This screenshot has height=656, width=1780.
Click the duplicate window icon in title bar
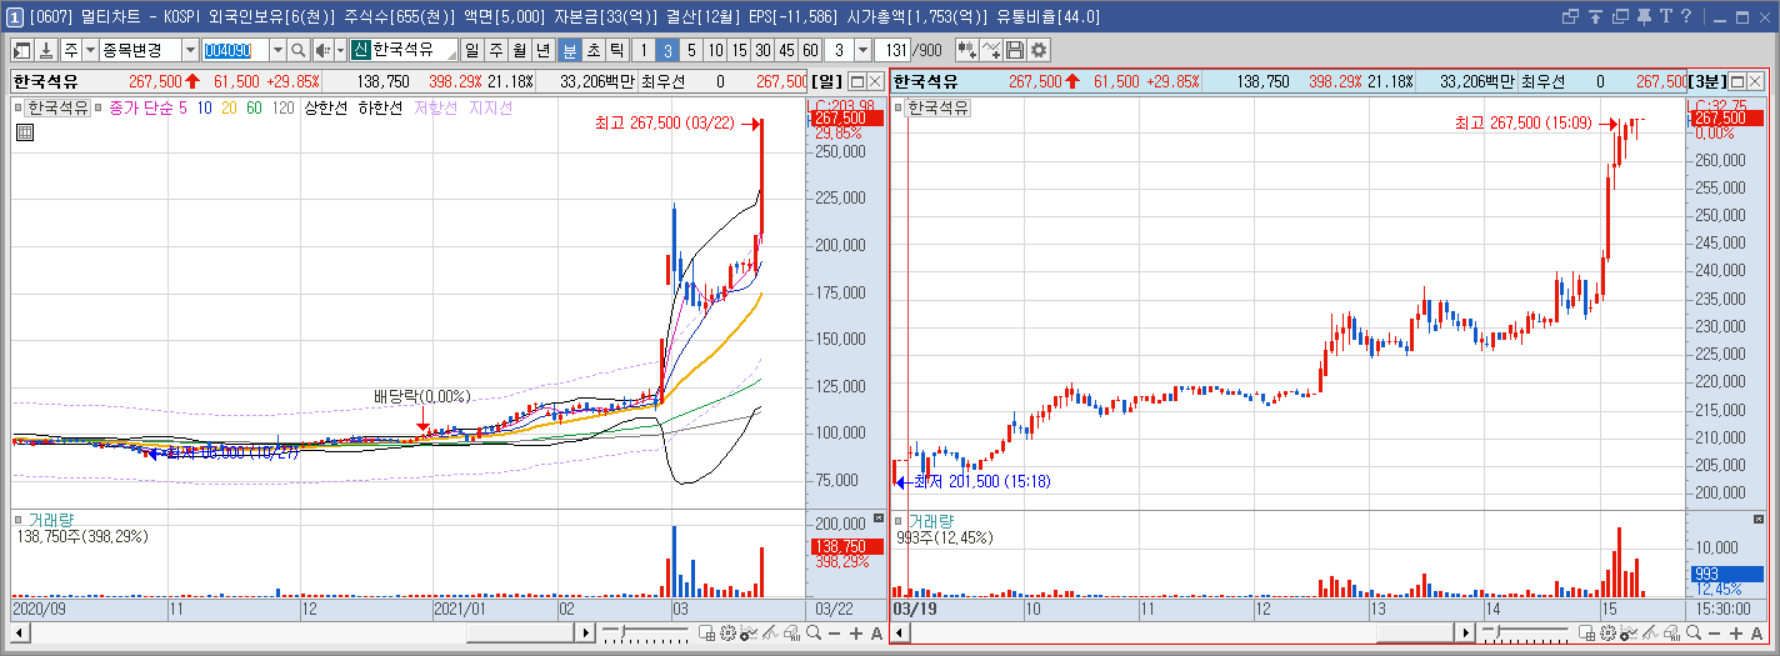point(1620,16)
